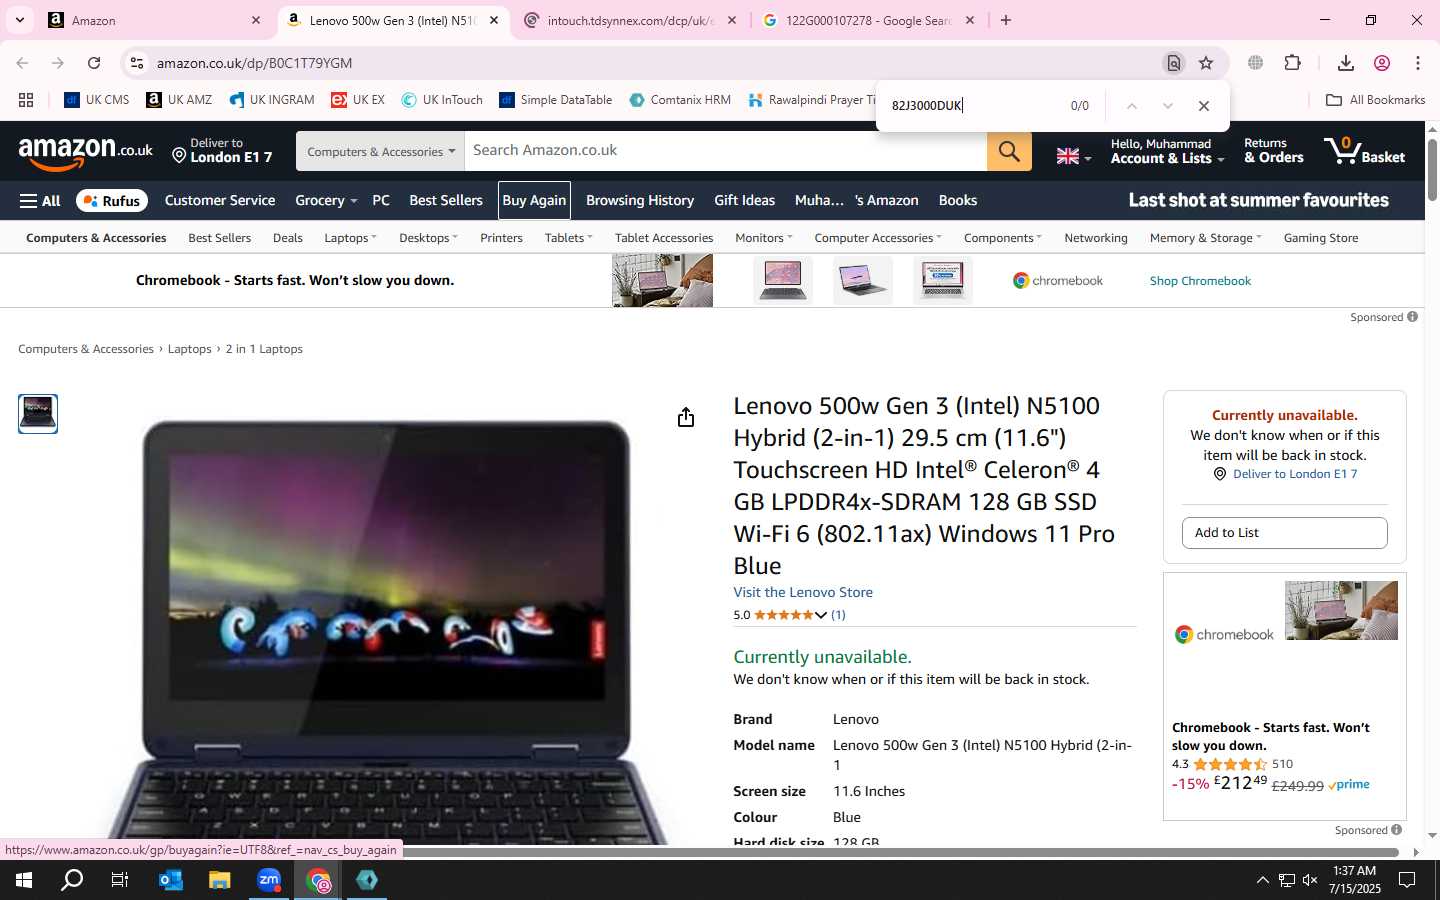Open File Explorer from the taskbar
Image resolution: width=1440 pixels, height=900 pixels.
219,880
